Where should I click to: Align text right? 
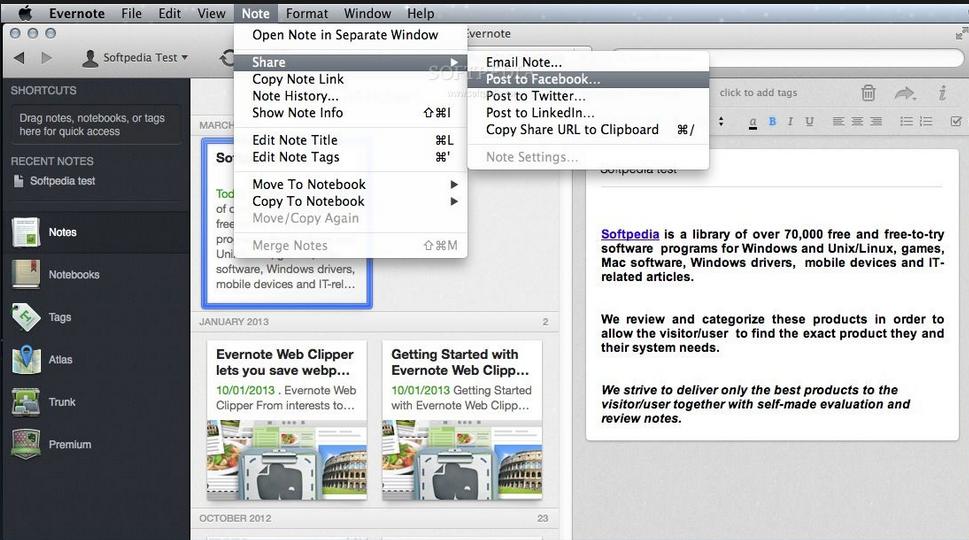coord(876,122)
